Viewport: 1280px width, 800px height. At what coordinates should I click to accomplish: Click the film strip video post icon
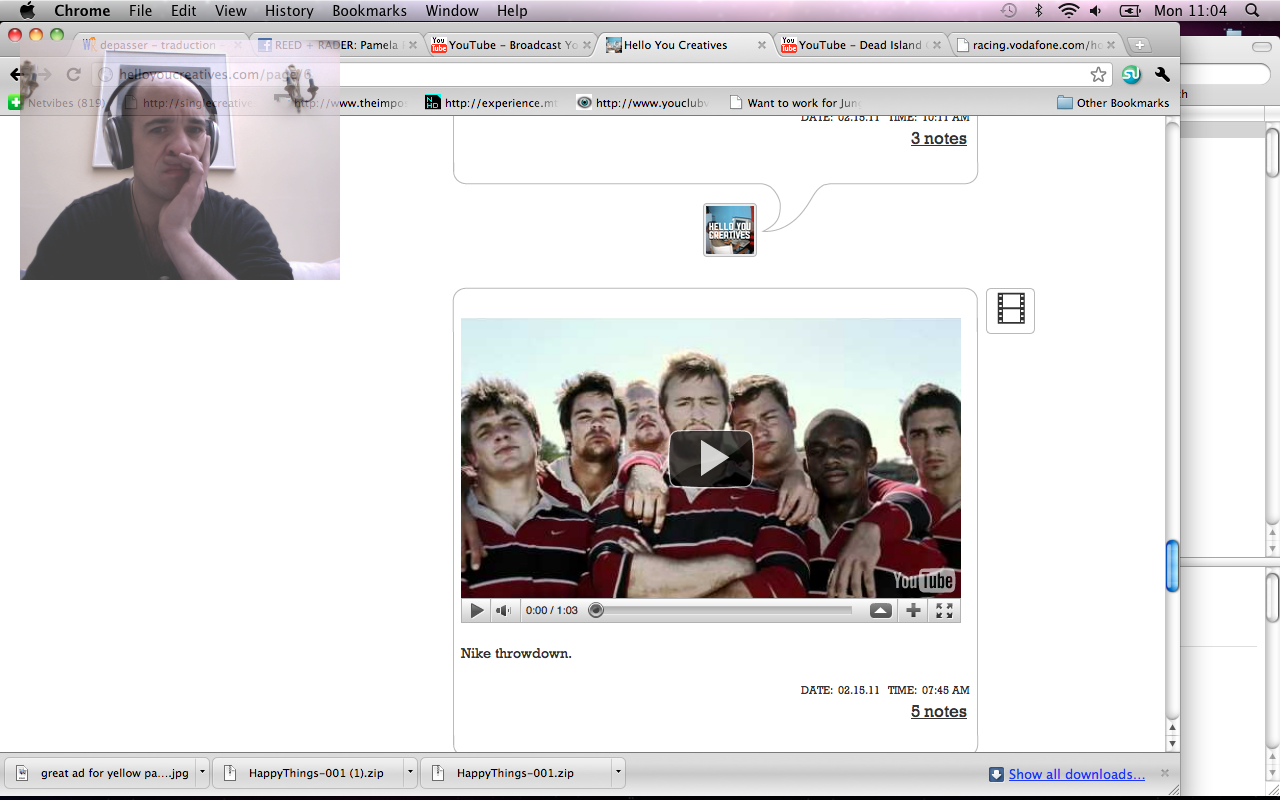pyautogui.click(x=1010, y=310)
